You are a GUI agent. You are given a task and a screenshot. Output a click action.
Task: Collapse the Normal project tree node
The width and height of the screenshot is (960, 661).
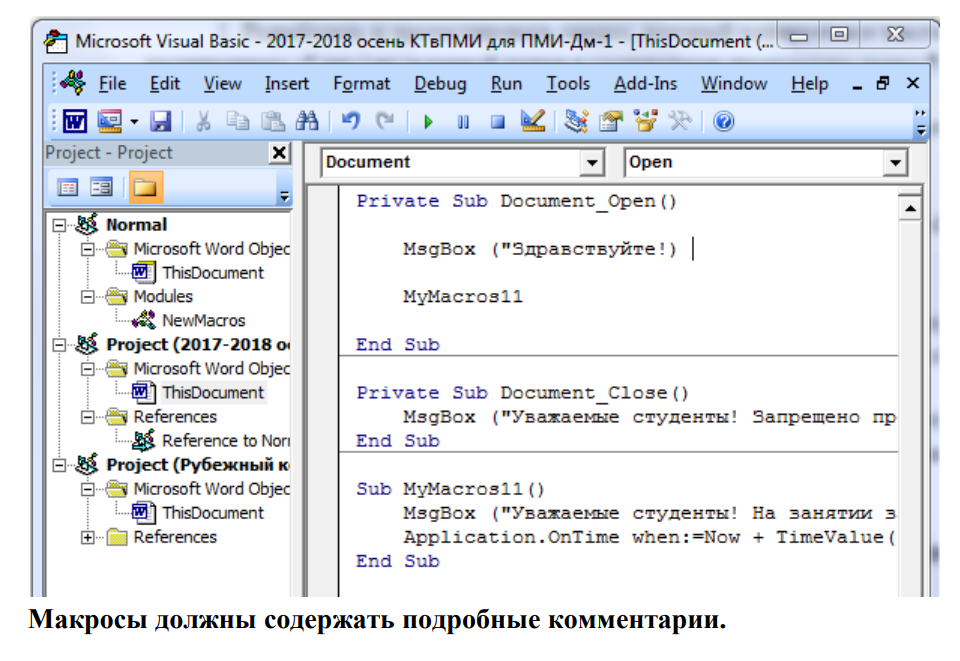pyautogui.click(x=60, y=225)
